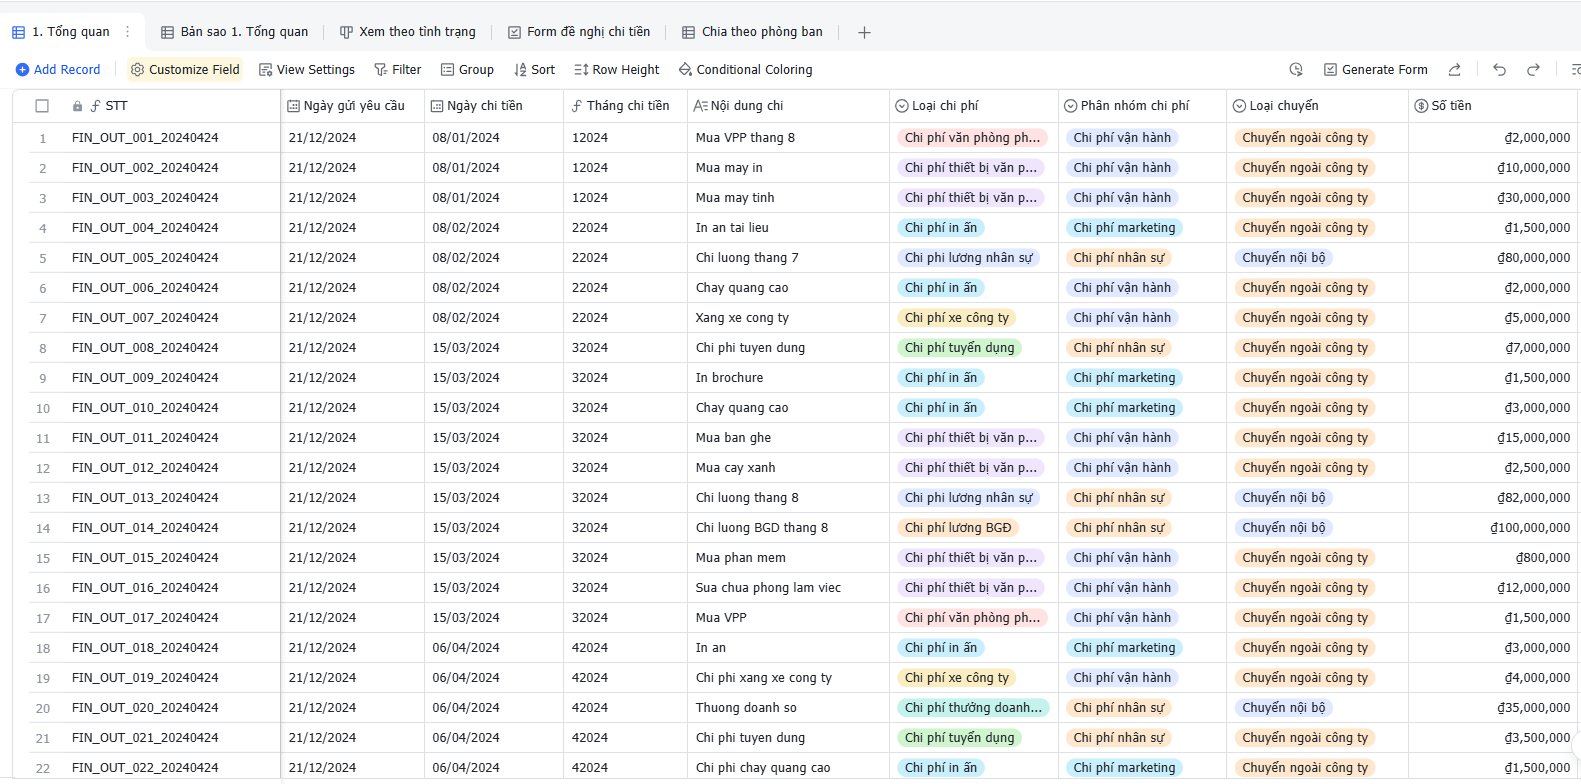Click Phân nhóm chi phí column header

pyautogui.click(x=1142, y=106)
